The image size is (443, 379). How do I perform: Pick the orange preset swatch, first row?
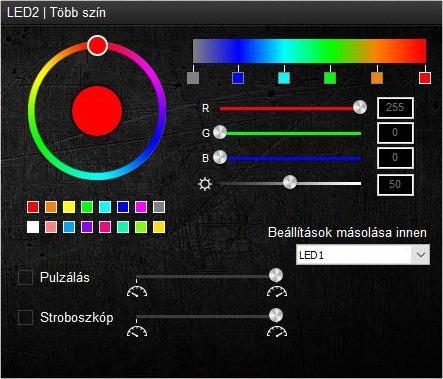click(51, 207)
